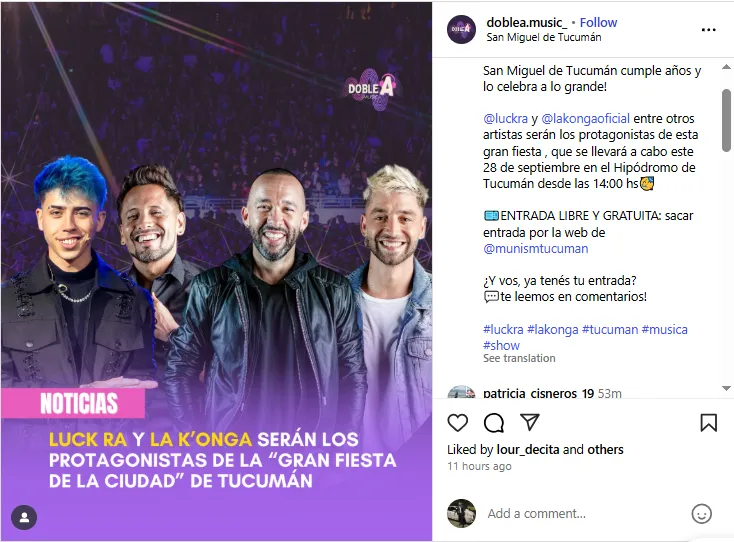
Task: Open patricia_cisneros_19 commenter profile
Action: tap(538, 393)
